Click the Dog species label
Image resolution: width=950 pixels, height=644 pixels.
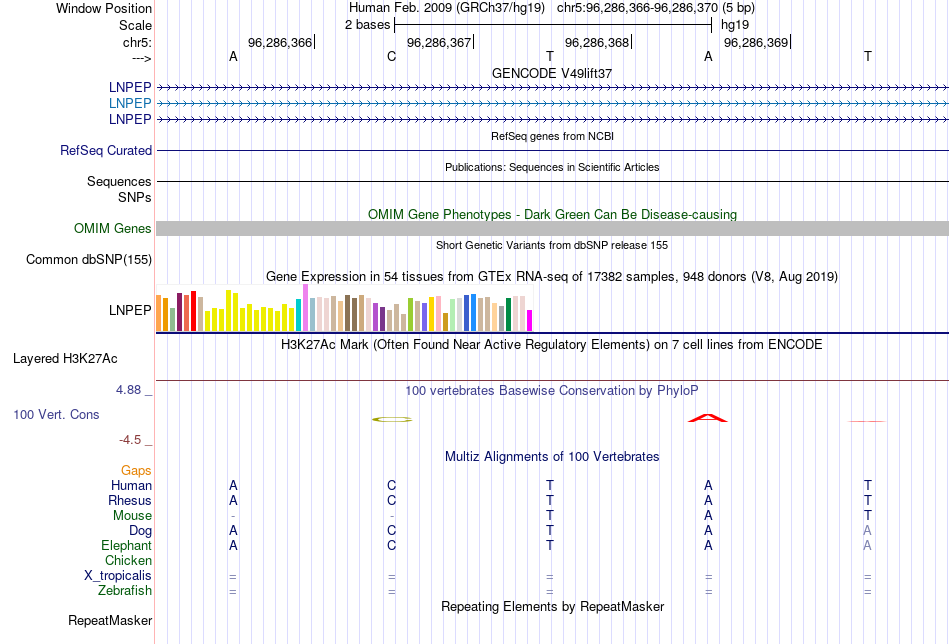pos(141,531)
